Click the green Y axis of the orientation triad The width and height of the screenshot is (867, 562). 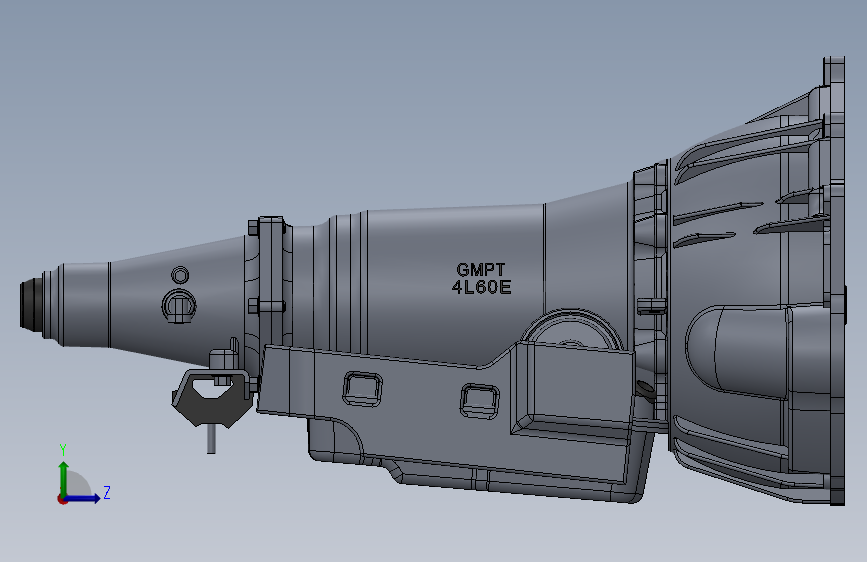64,479
